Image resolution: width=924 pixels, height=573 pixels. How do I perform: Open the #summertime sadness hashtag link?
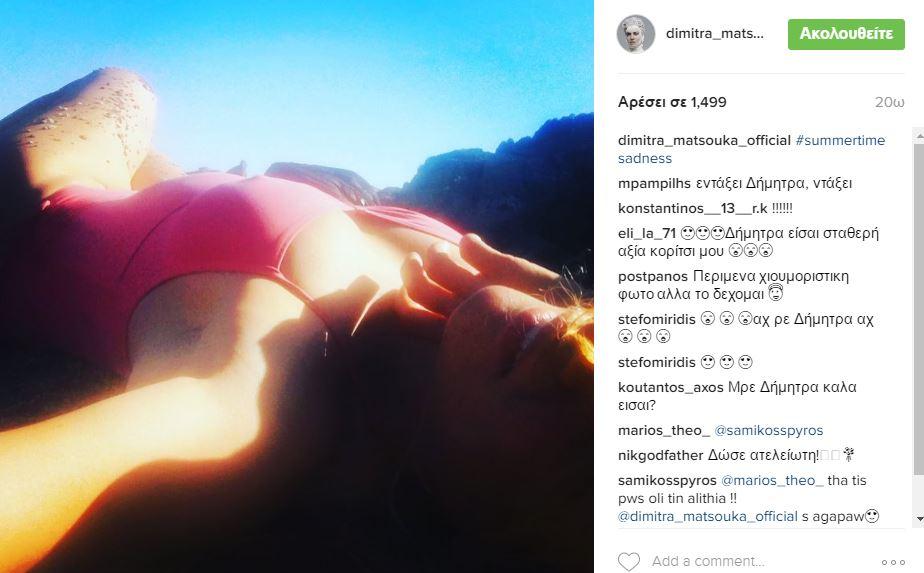tap(751, 149)
